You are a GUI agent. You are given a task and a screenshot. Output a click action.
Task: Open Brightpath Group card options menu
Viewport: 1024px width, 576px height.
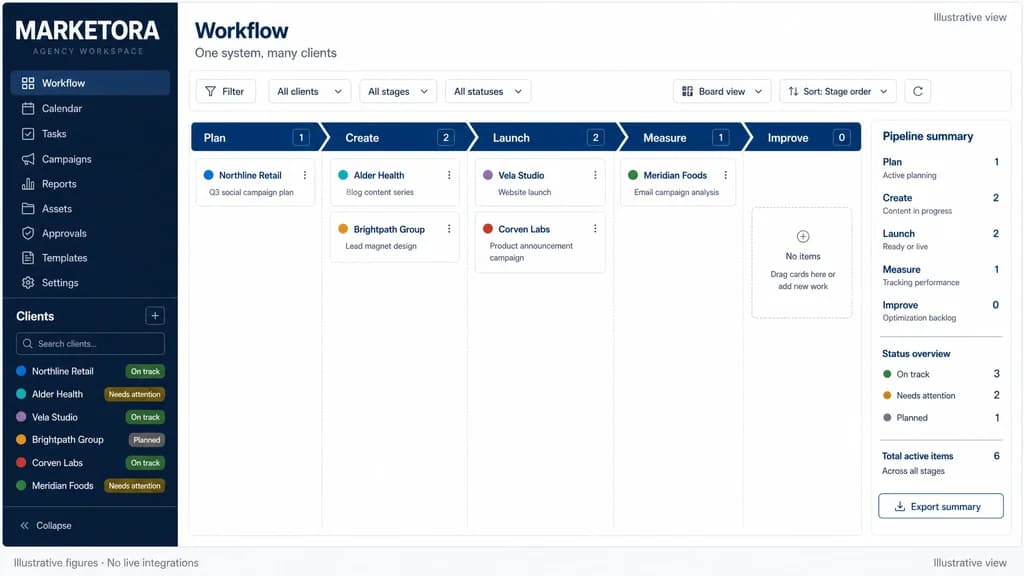pos(449,229)
